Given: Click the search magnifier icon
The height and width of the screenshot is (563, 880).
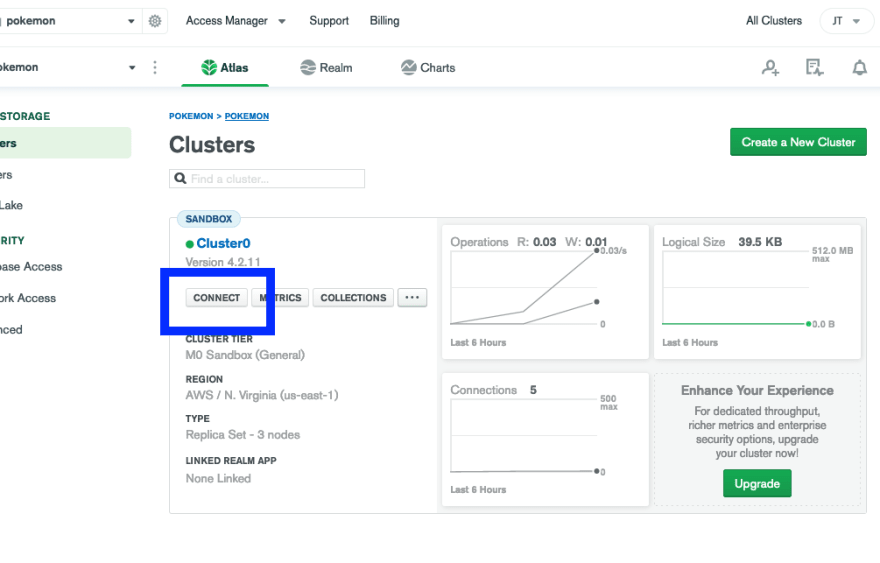Looking at the screenshot, I should click(180, 178).
